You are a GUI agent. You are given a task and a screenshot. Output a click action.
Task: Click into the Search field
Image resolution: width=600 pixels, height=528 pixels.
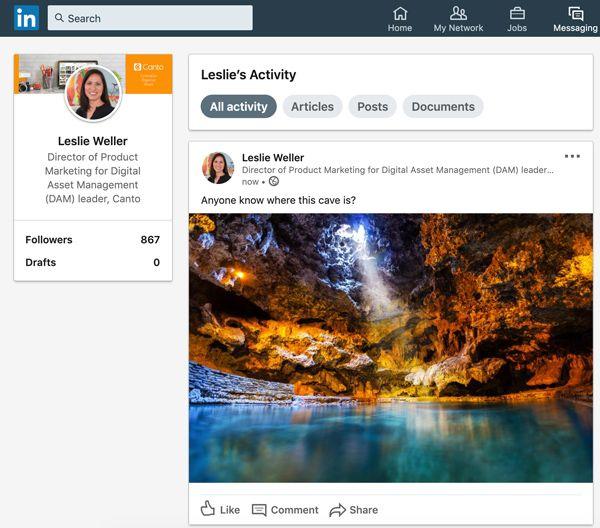pyautogui.click(x=150, y=18)
